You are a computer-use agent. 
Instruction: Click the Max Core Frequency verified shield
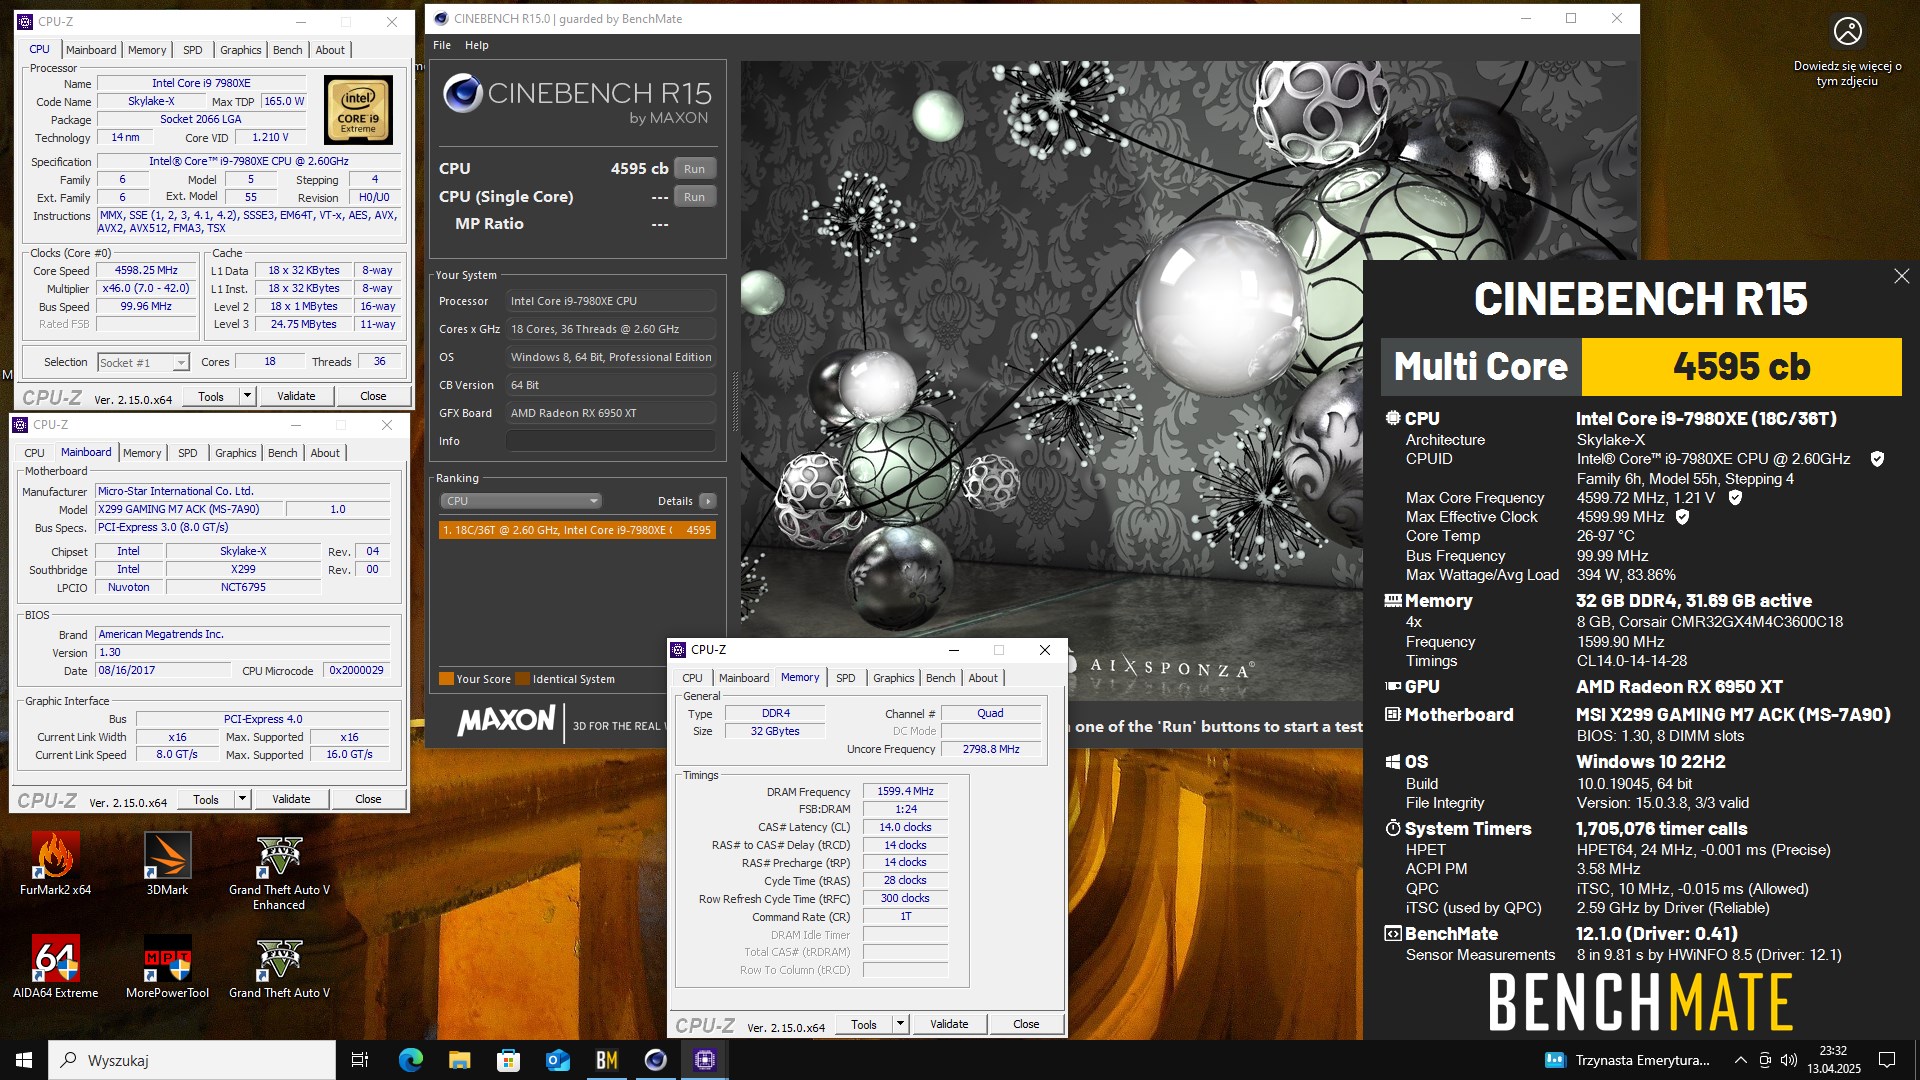[x=1735, y=497]
